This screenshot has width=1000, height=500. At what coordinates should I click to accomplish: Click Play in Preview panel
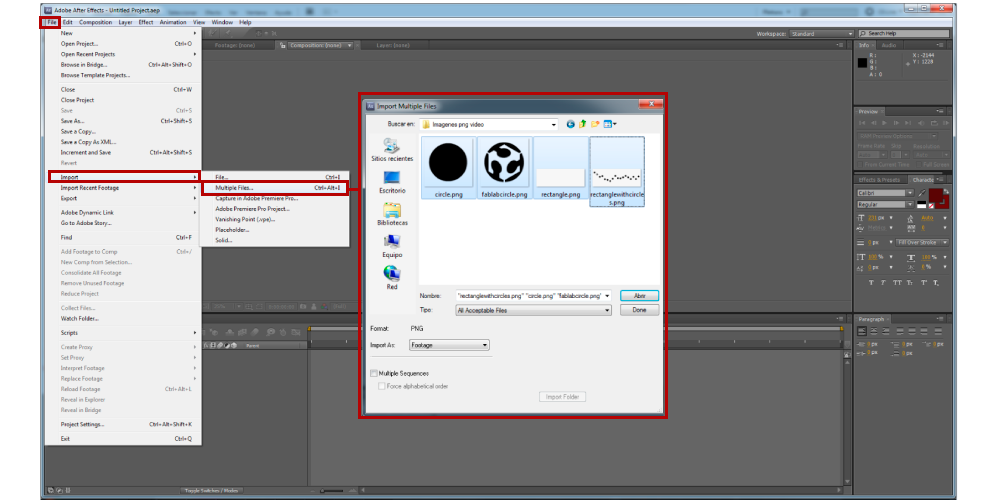click(885, 123)
